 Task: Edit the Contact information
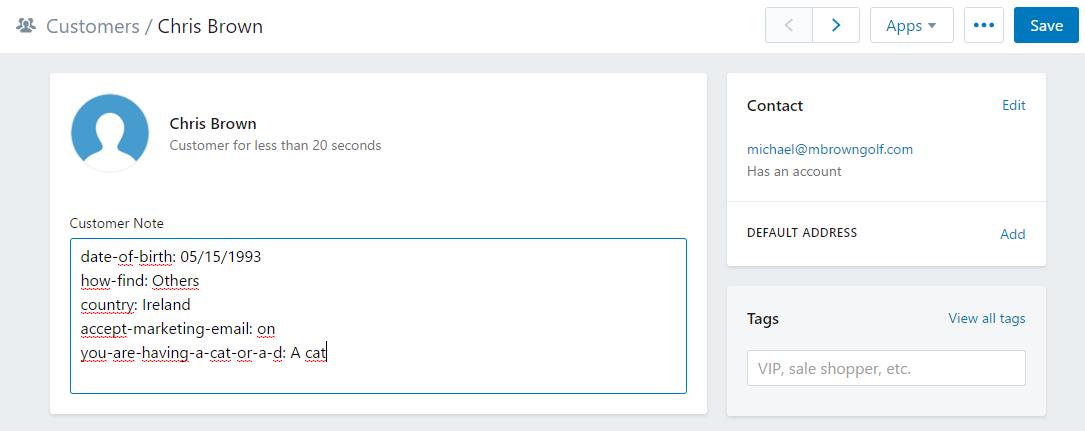point(1014,105)
